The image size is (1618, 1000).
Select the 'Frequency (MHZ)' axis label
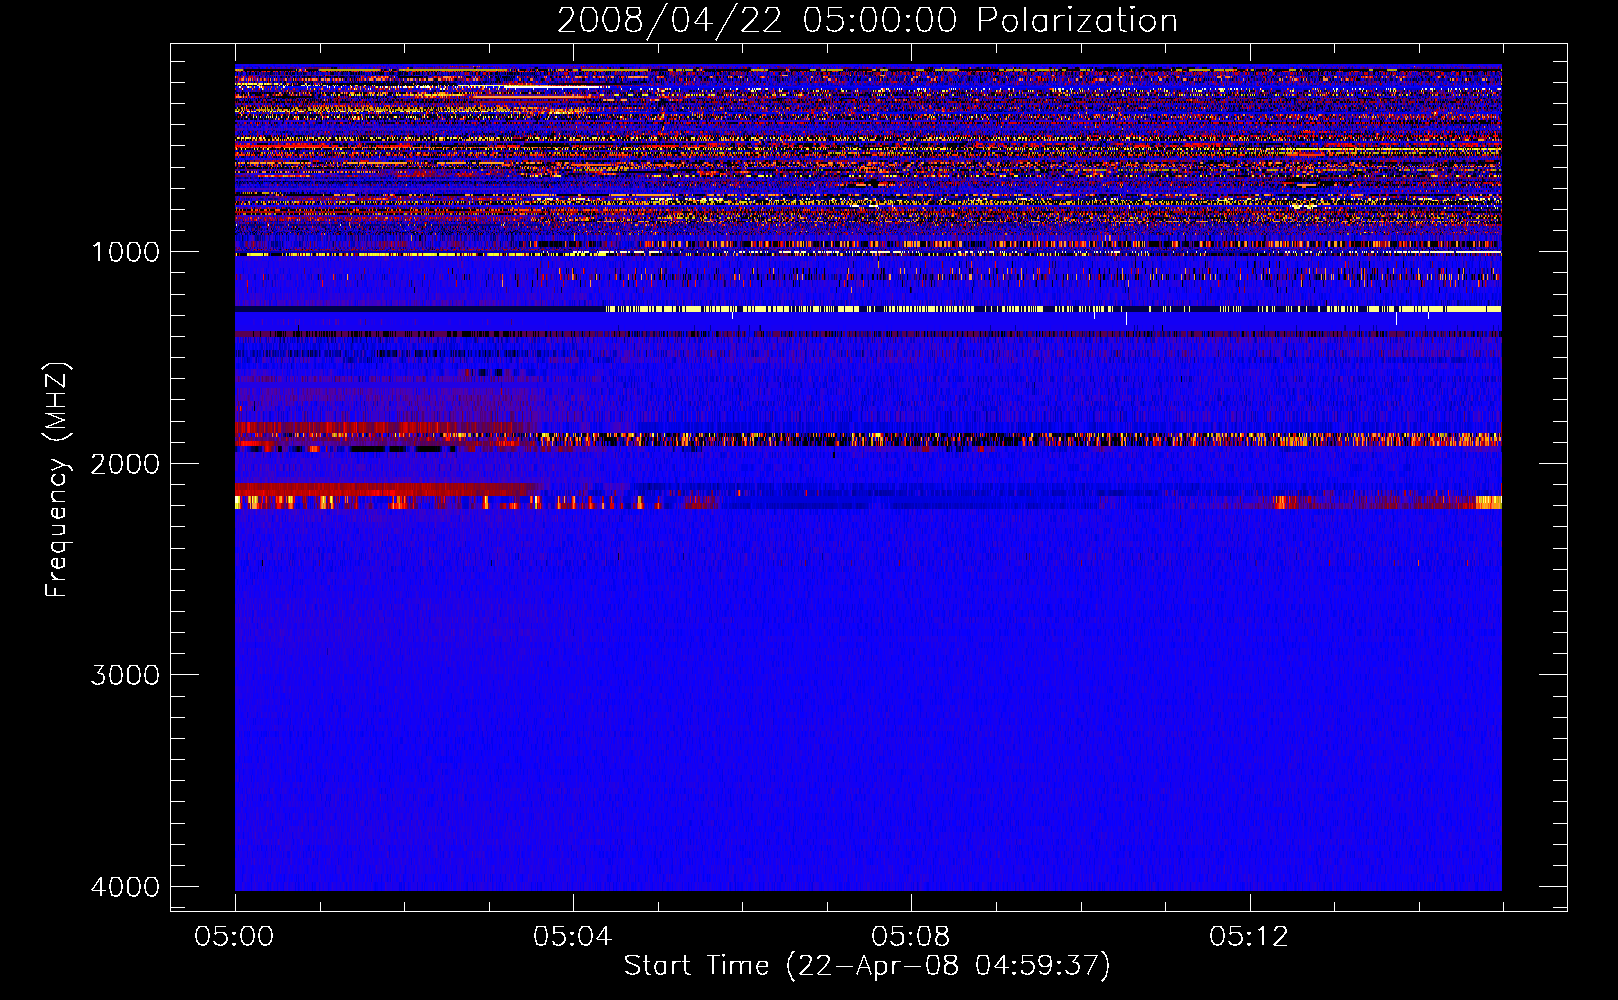(x=57, y=480)
